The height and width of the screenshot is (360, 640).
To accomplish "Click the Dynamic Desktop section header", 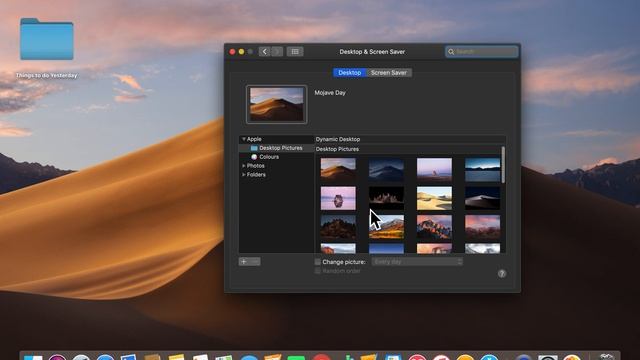I will pyautogui.click(x=338, y=139).
